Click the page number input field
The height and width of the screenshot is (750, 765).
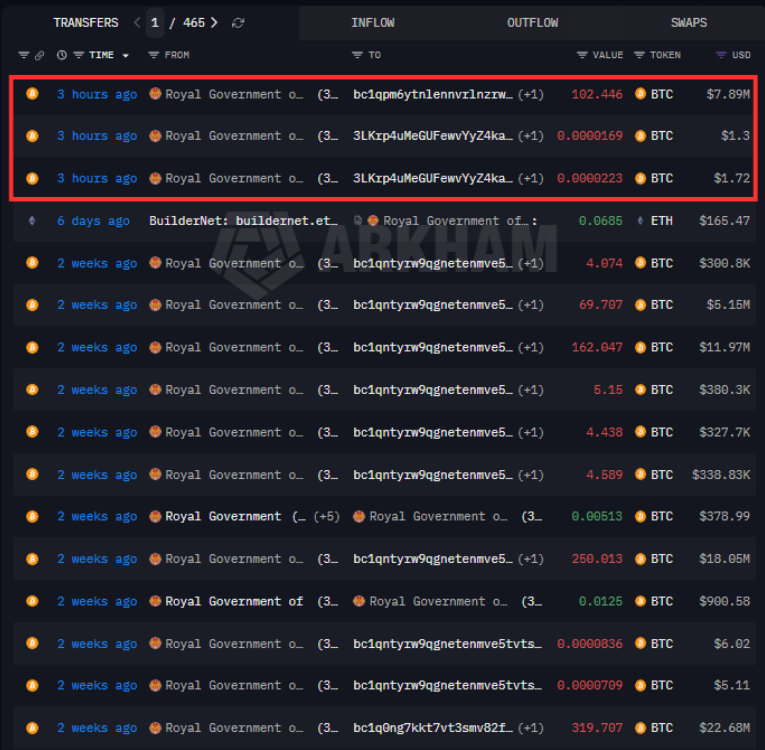point(155,23)
